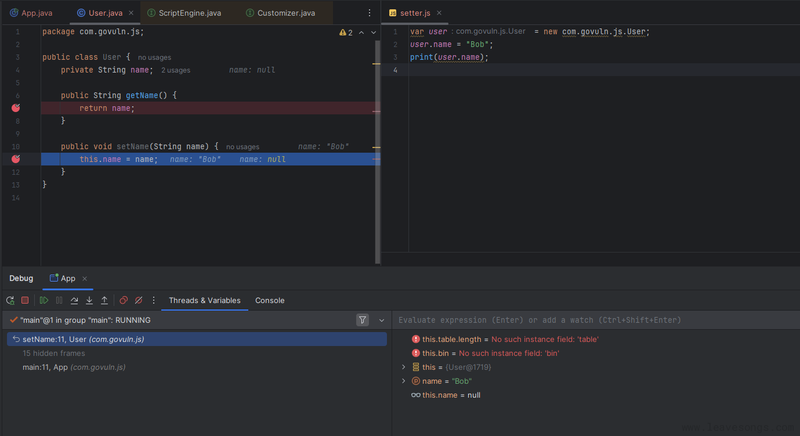Resume program execution
Screen dimensions: 800x436
click(44, 300)
